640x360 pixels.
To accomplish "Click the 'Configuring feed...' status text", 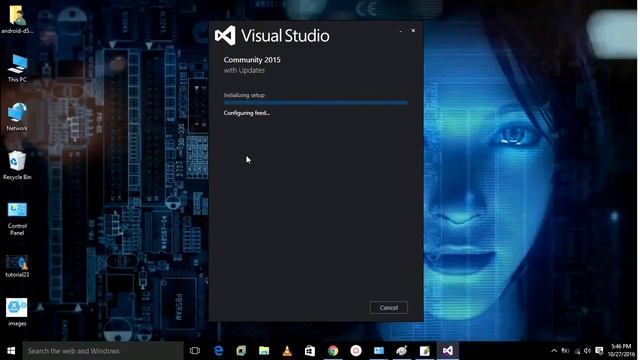I will click(x=247, y=113).
